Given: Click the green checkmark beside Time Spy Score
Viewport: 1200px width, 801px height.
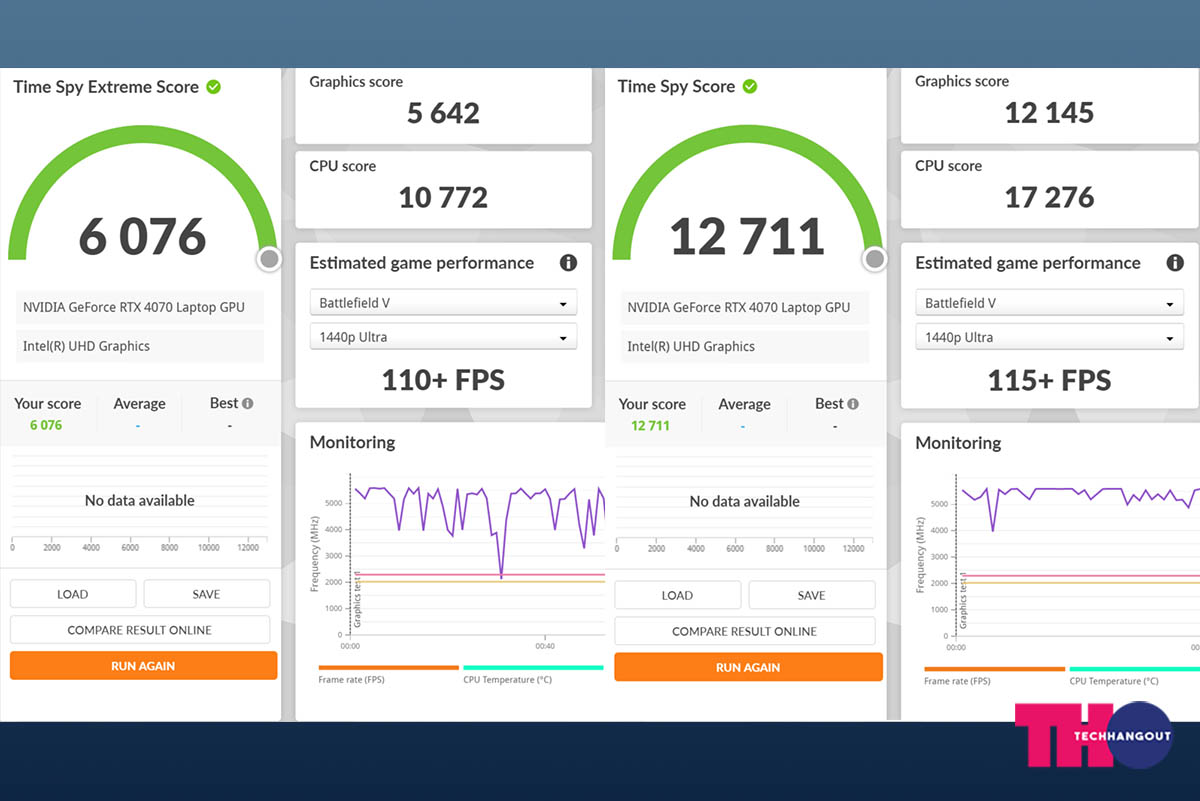Looking at the screenshot, I should [x=750, y=87].
